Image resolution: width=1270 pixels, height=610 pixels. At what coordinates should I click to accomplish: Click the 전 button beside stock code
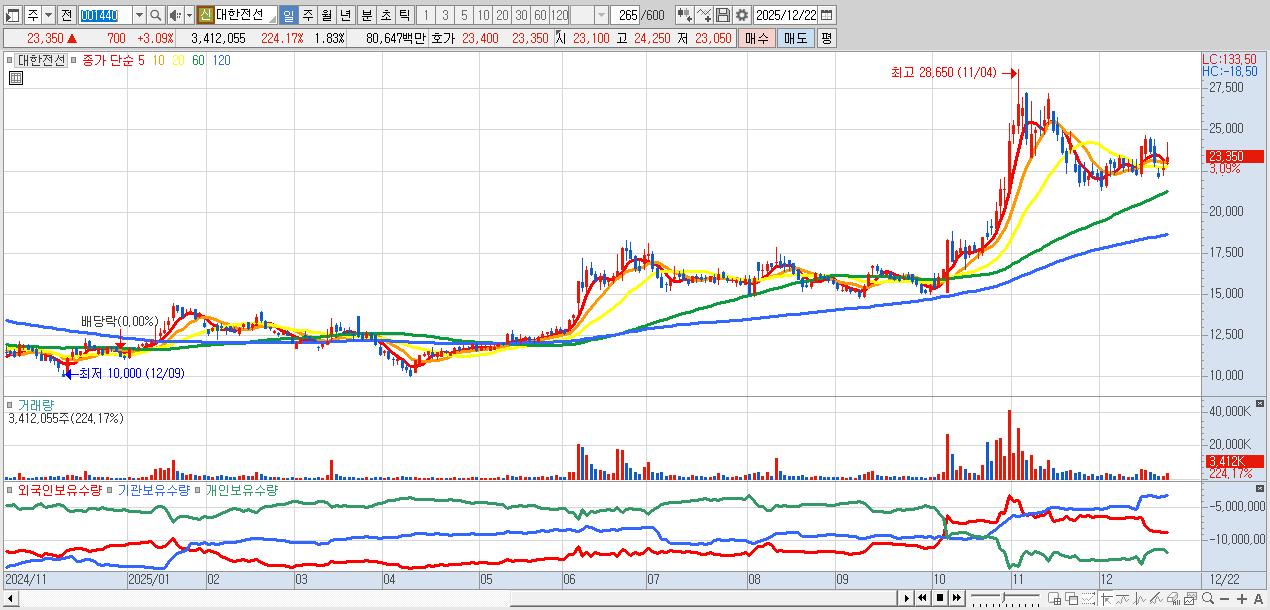coord(66,15)
